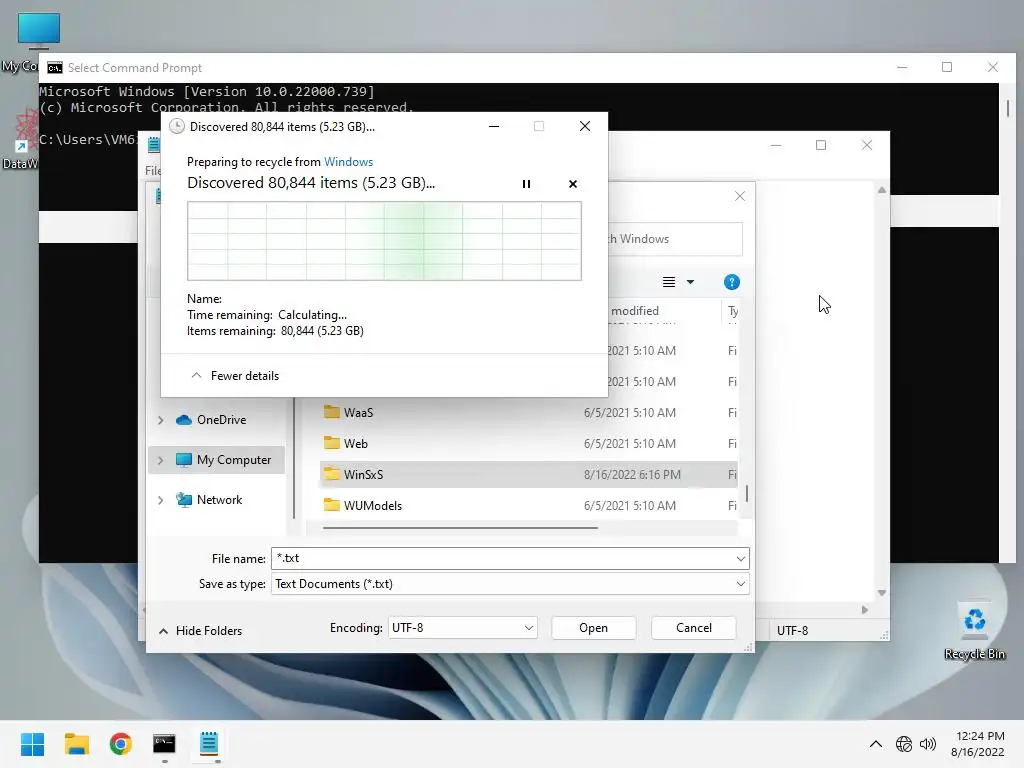Screen dimensions: 1024x768
Task: Click the search Windows box
Action: (x=675, y=239)
